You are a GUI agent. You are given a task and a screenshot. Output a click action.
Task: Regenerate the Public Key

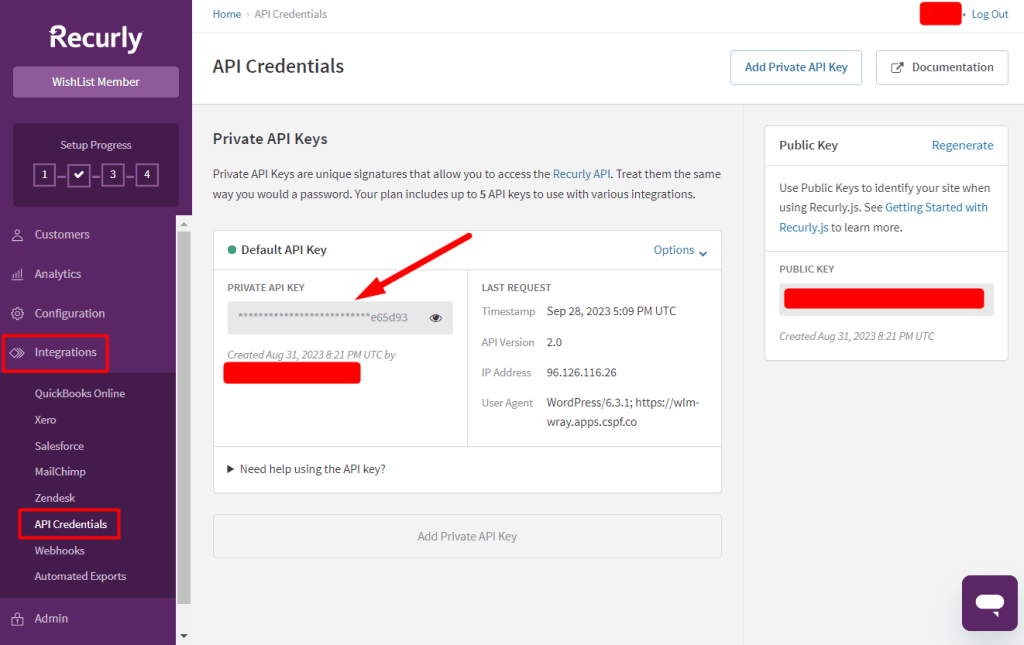[x=962, y=145]
